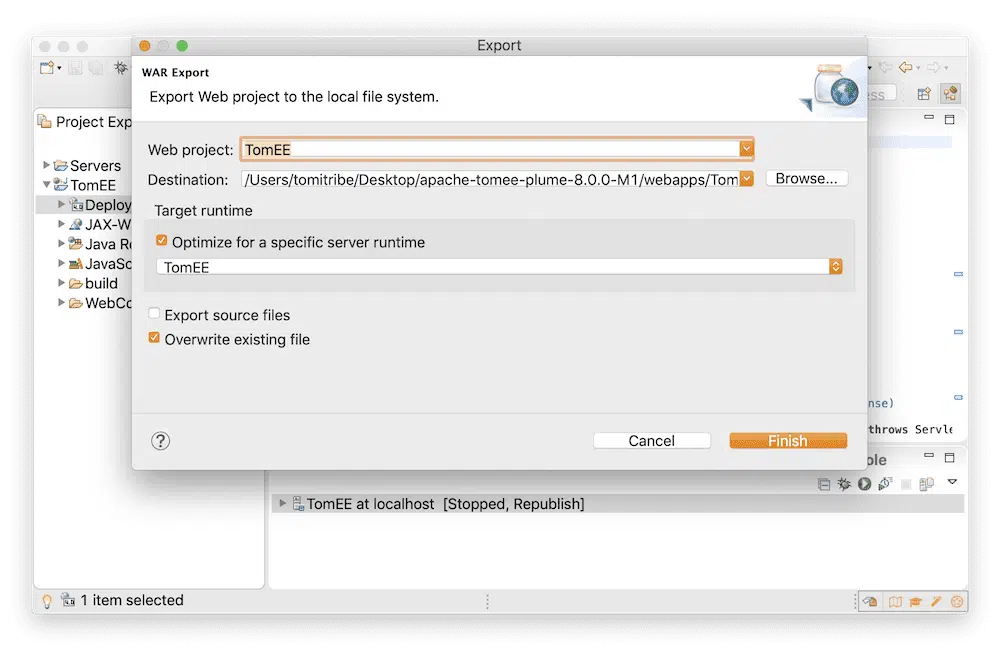
Task: Click the New wizard icon in main toolbar
Action: (46, 68)
